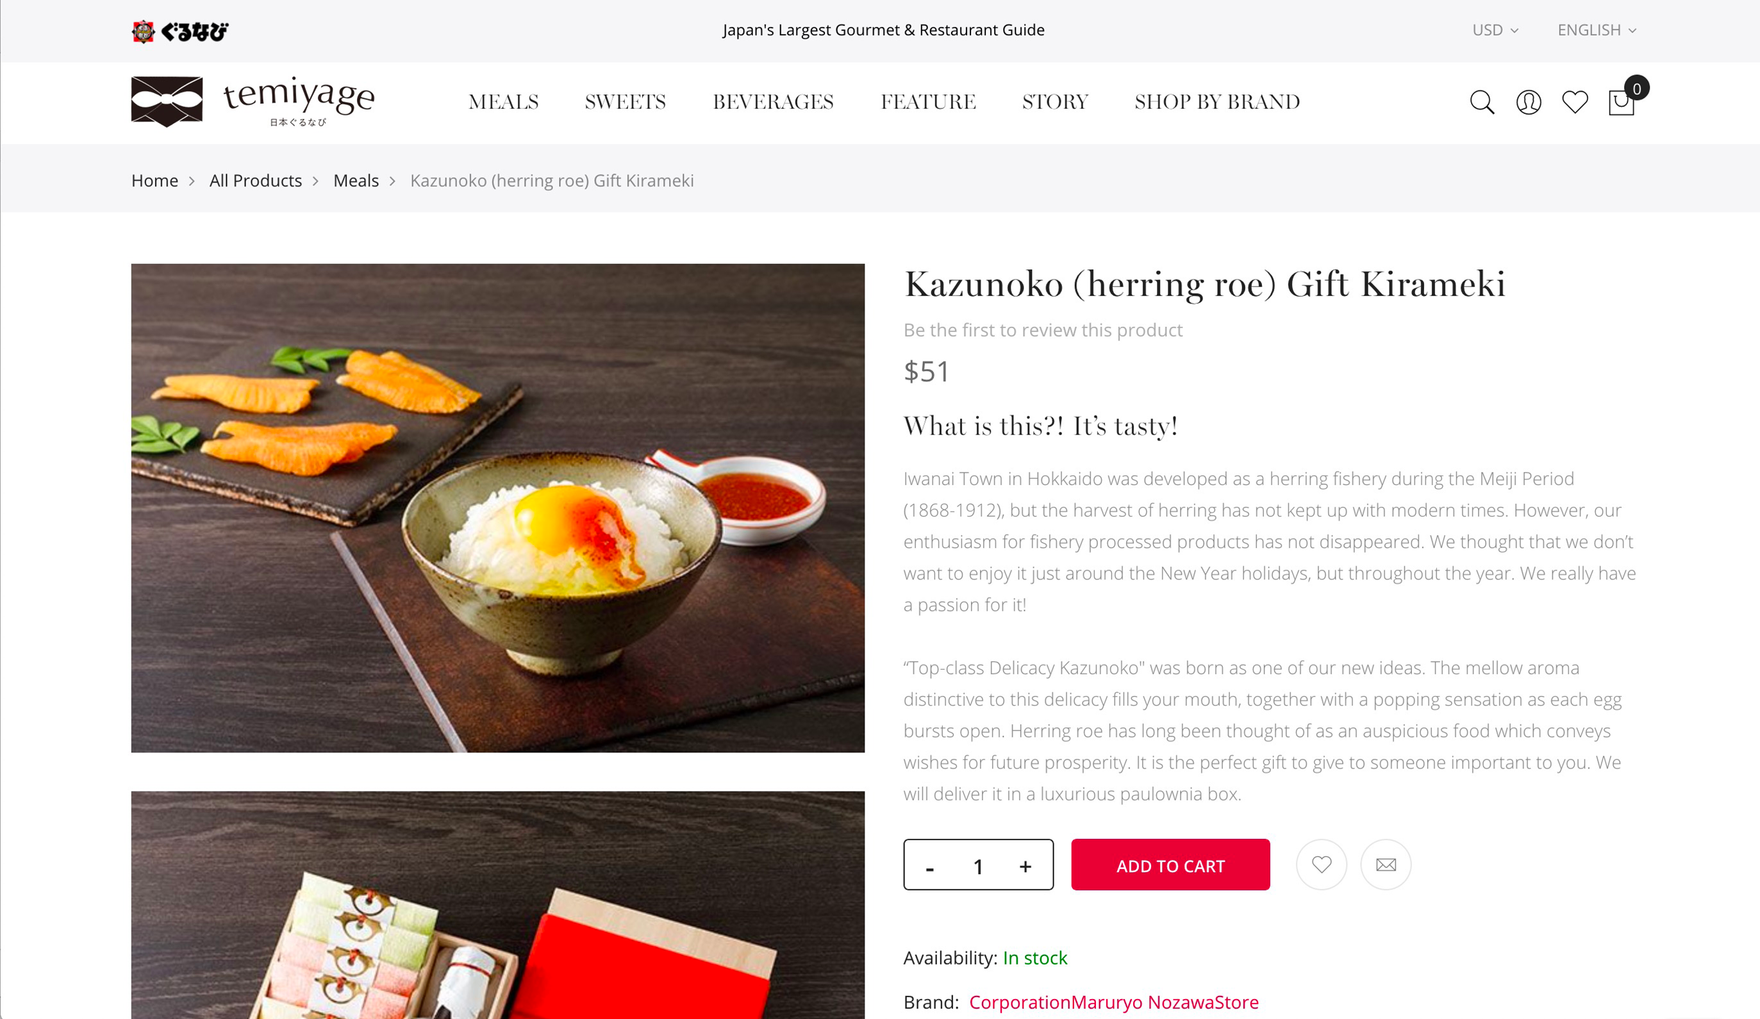Image resolution: width=1760 pixels, height=1019 pixels.
Task: Click the quantity input field
Action: [x=978, y=866]
